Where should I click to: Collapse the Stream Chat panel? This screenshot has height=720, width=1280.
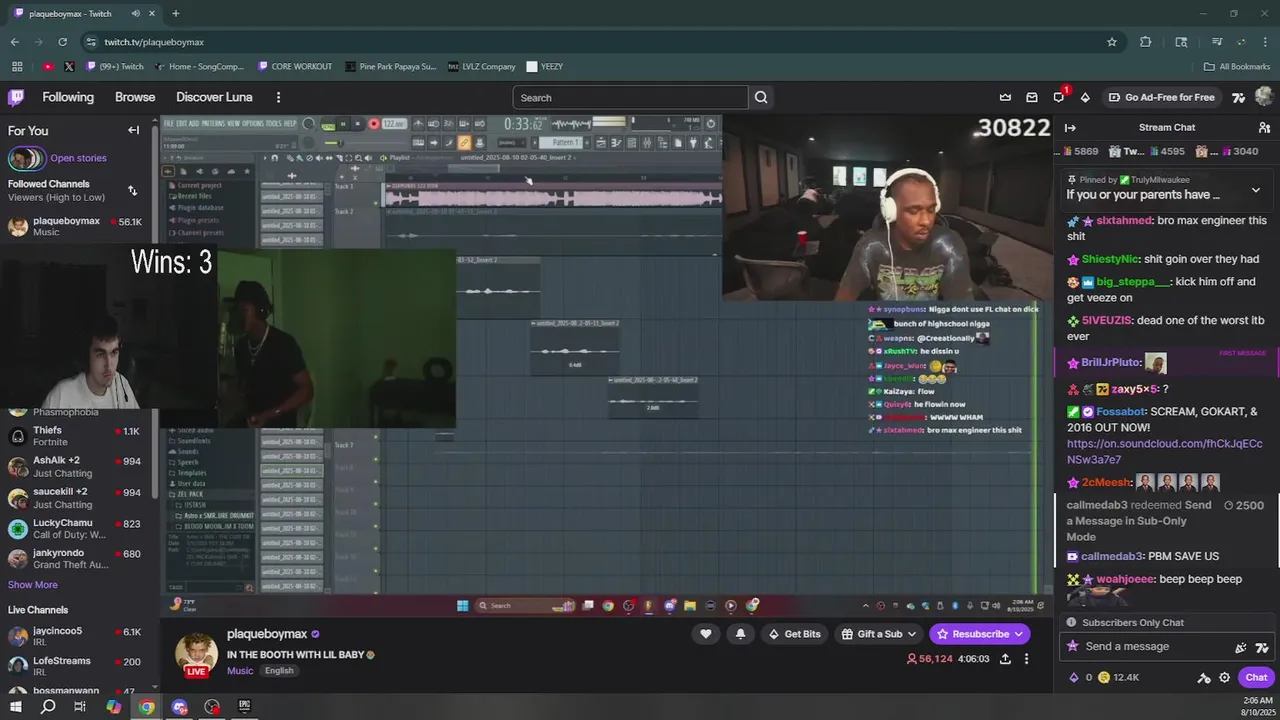pos(1070,127)
